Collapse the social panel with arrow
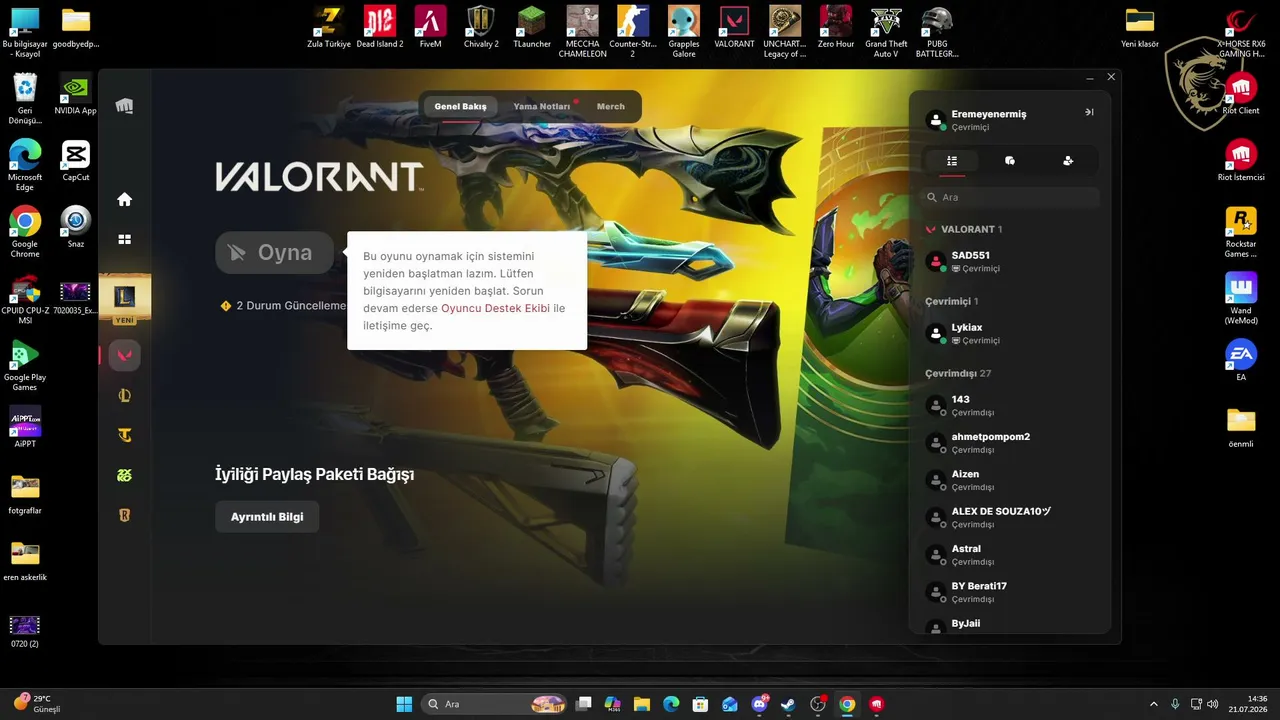The image size is (1280, 720). coord(1089,112)
